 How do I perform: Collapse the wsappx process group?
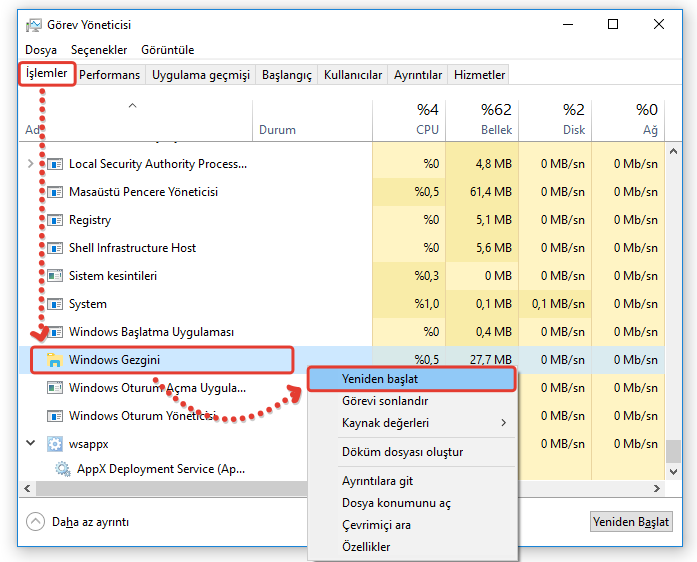(30, 442)
